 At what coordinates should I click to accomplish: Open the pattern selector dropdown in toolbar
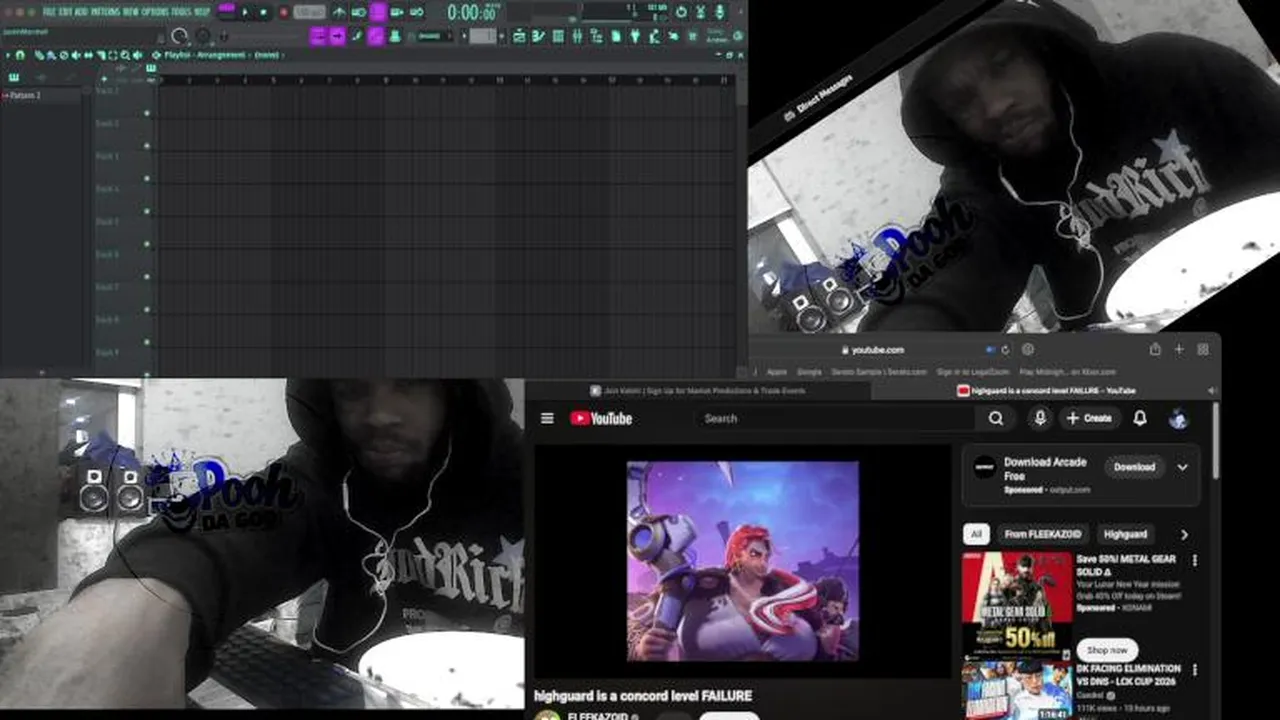(x=483, y=36)
